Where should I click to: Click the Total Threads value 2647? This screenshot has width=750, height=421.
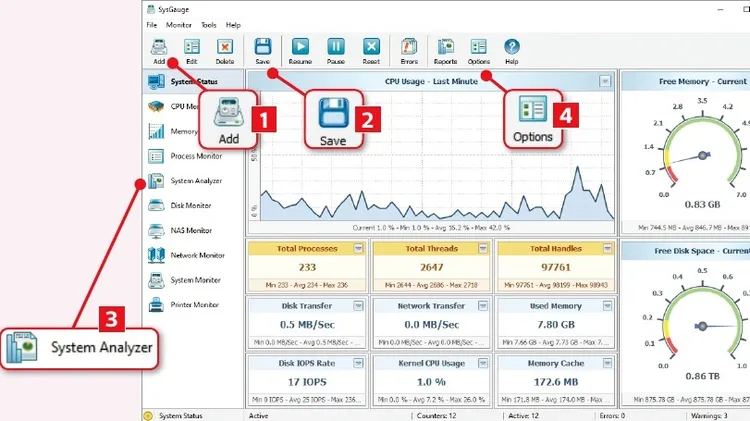click(x=431, y=267)
